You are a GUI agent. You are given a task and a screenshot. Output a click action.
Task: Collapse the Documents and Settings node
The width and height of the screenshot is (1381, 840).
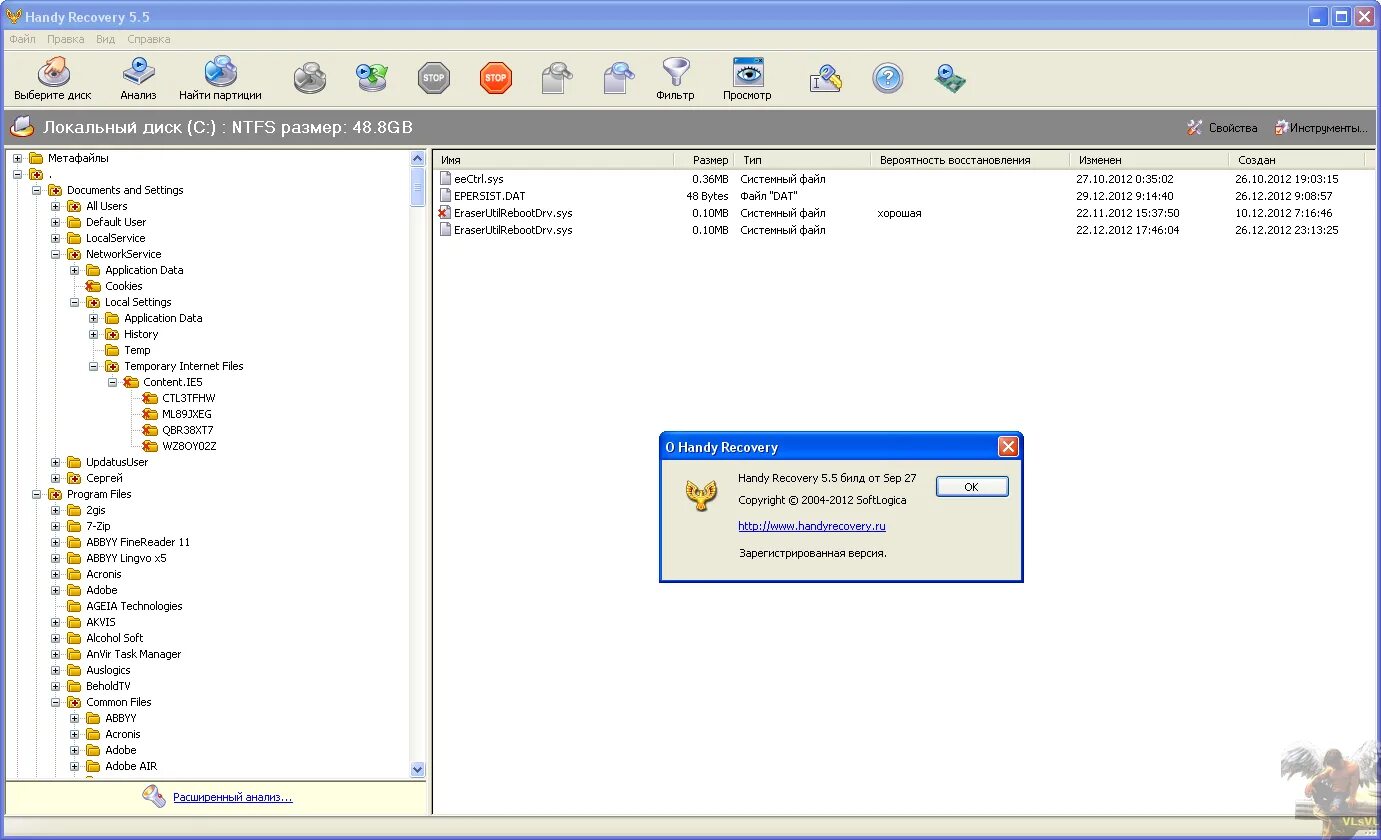point(37,190)
